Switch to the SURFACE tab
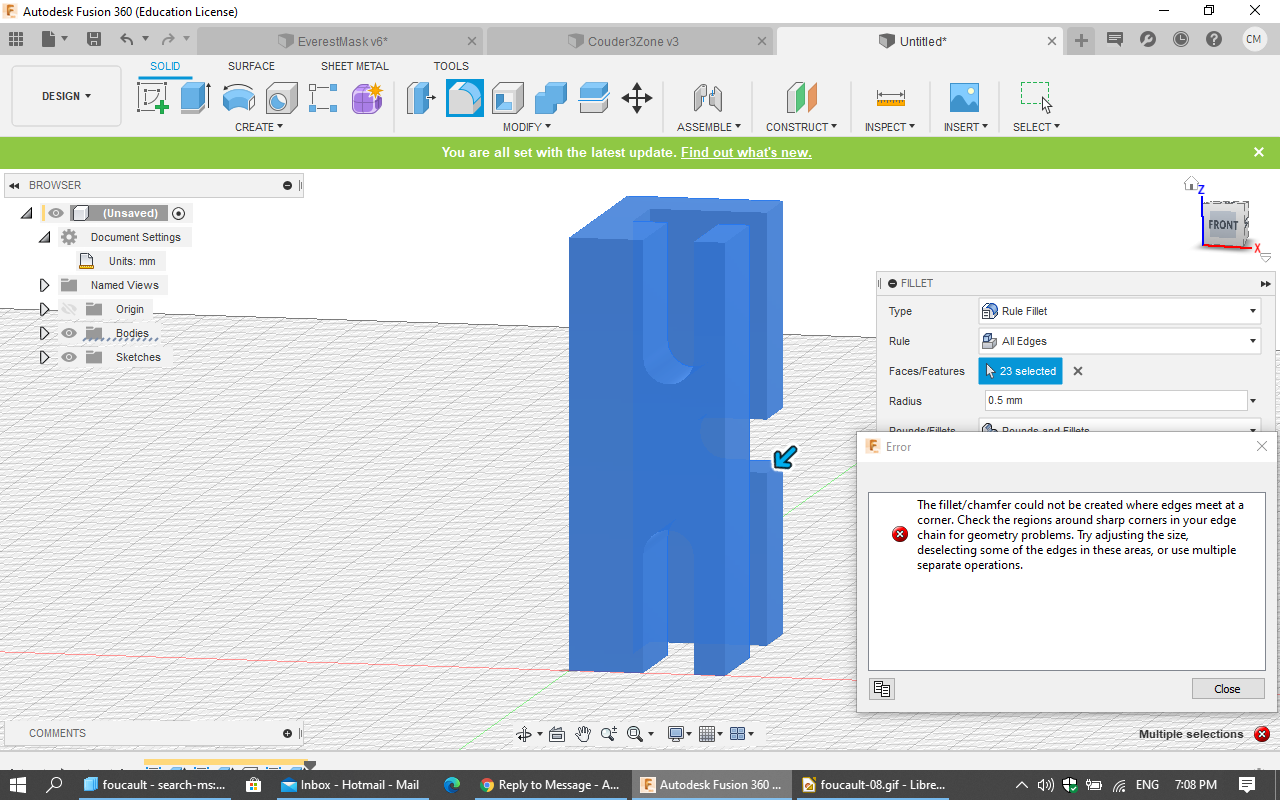 point(250,66)
